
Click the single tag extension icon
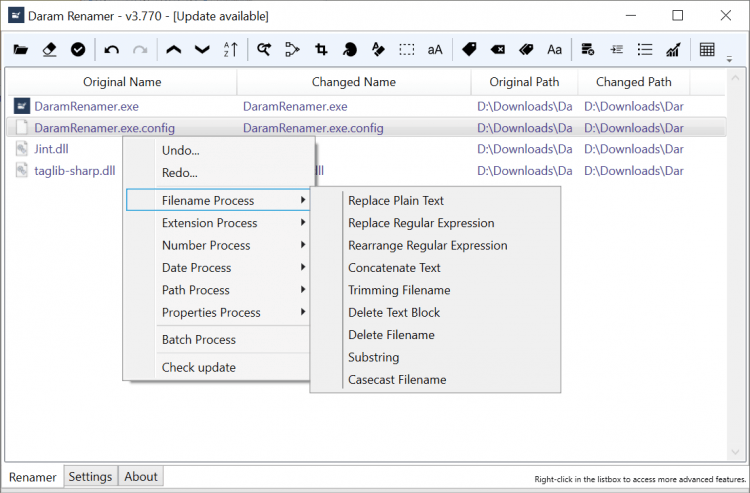pos(469,49)
